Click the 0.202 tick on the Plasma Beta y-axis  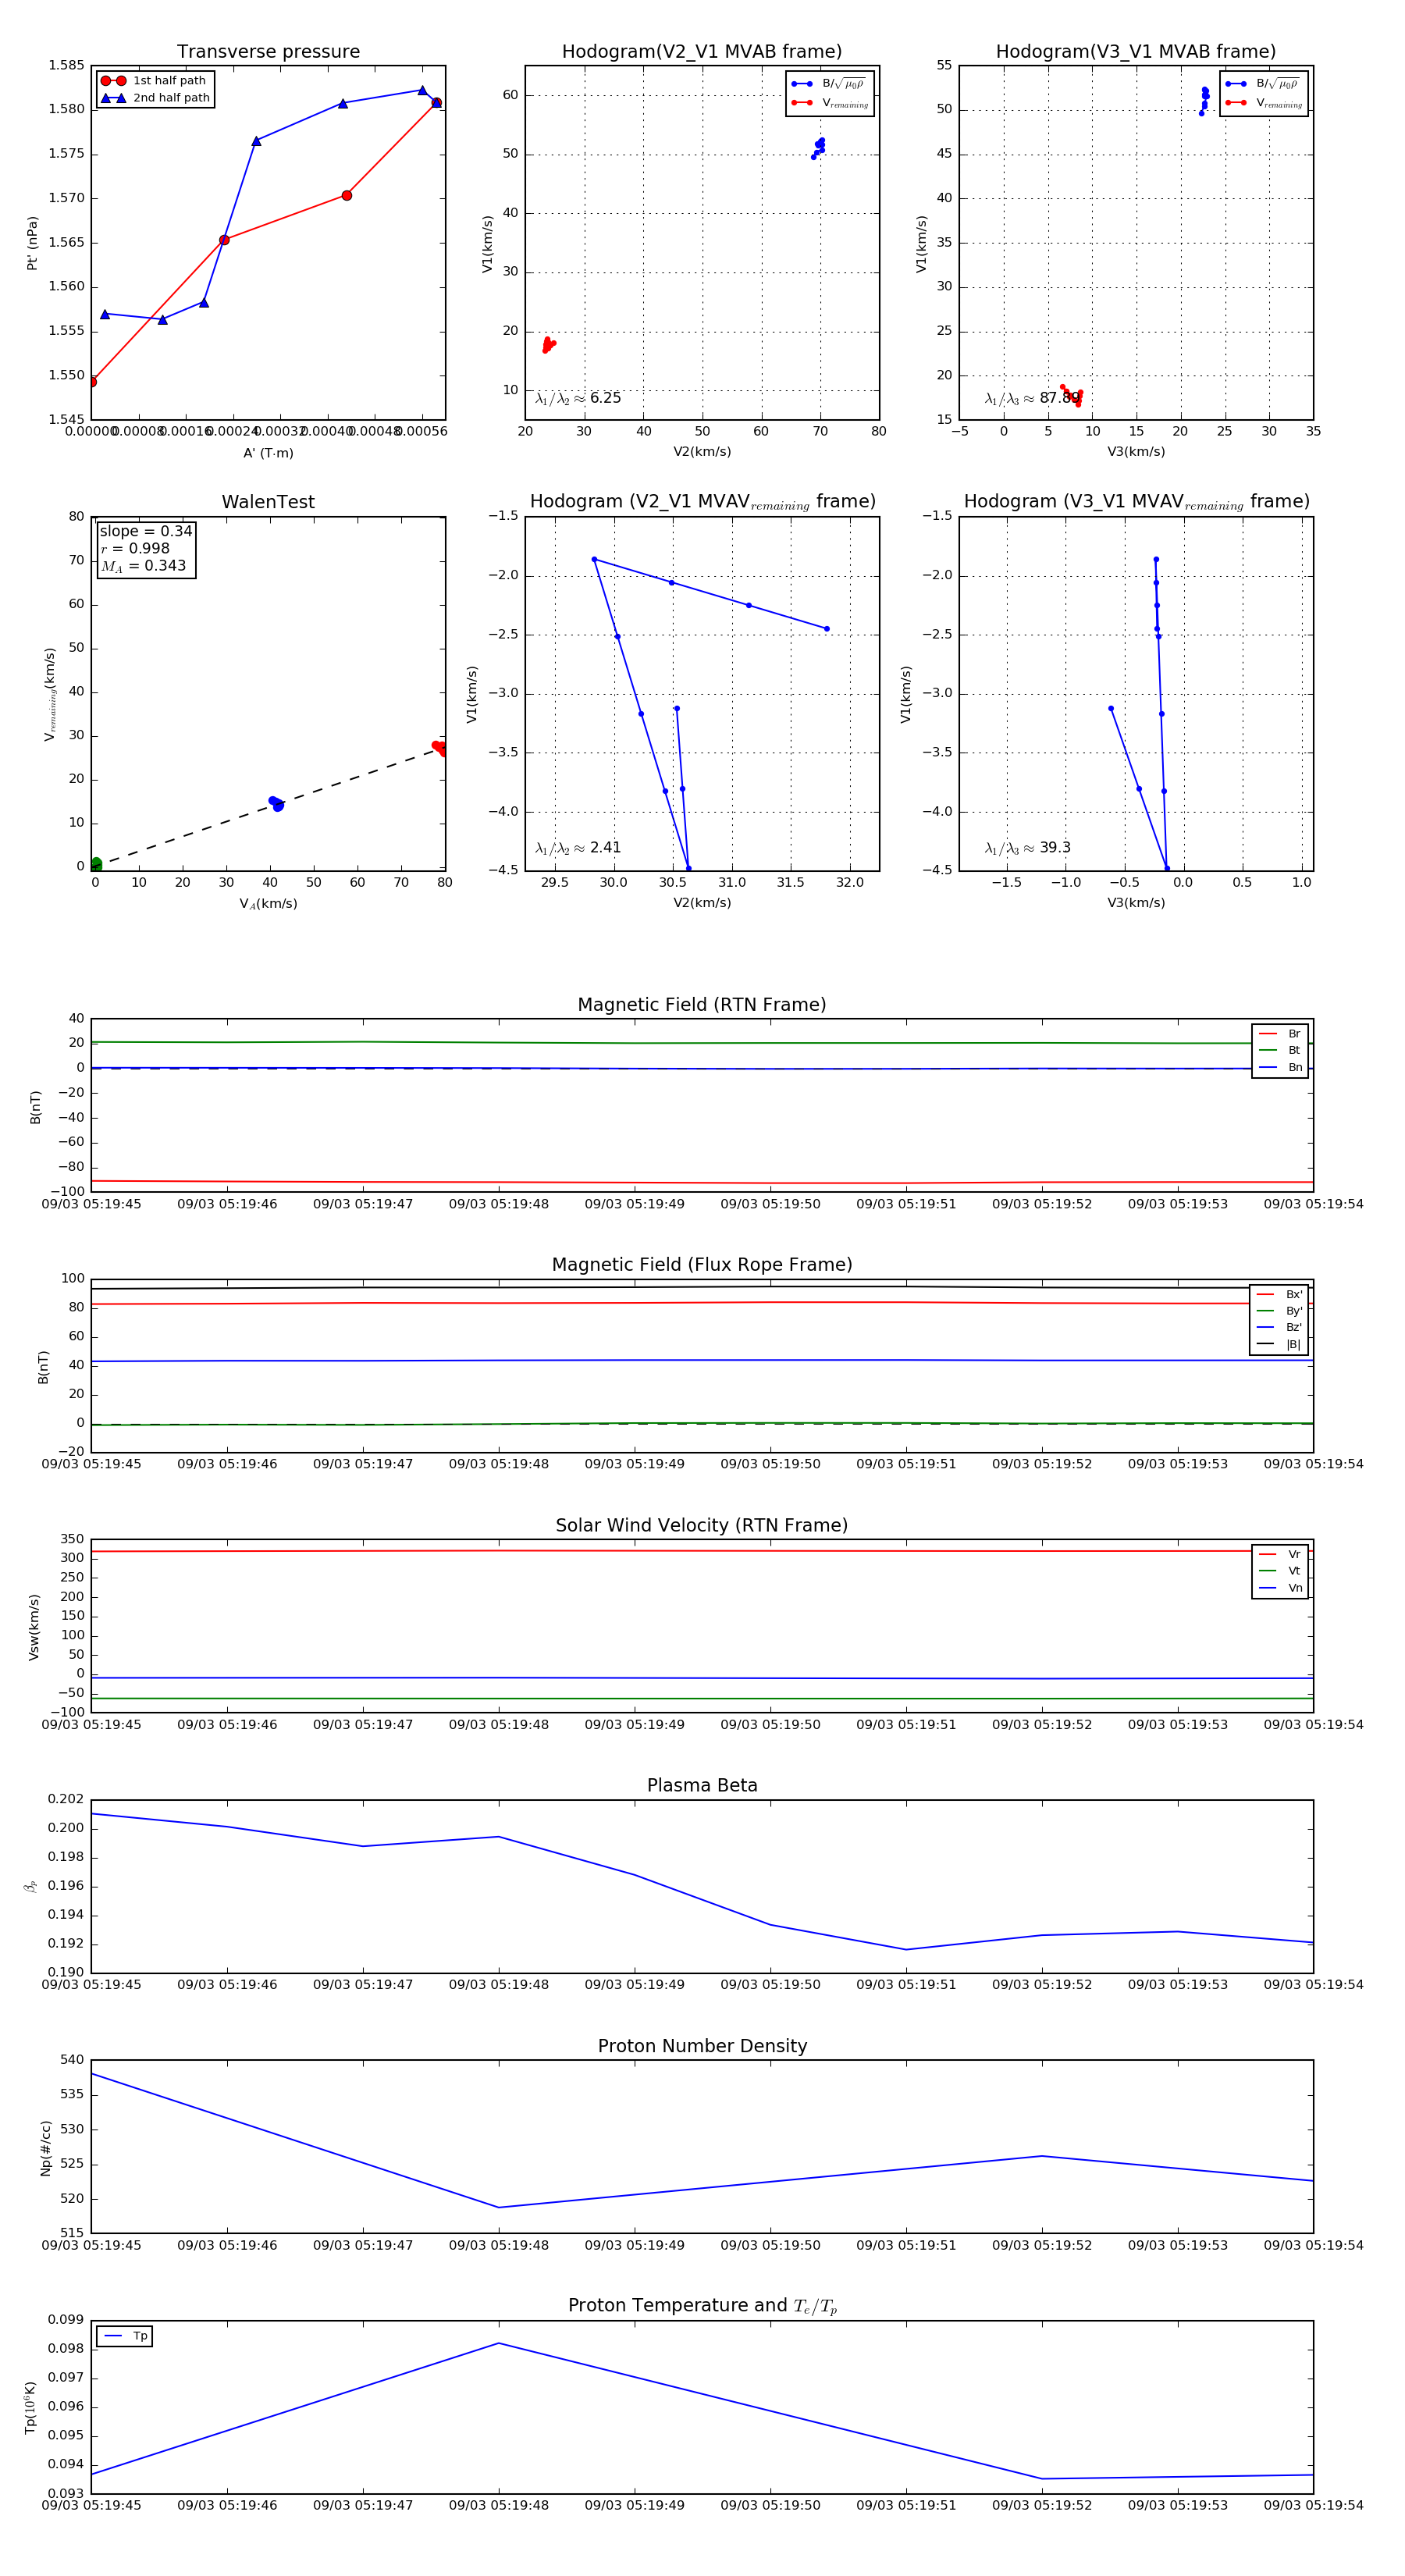66,1800
